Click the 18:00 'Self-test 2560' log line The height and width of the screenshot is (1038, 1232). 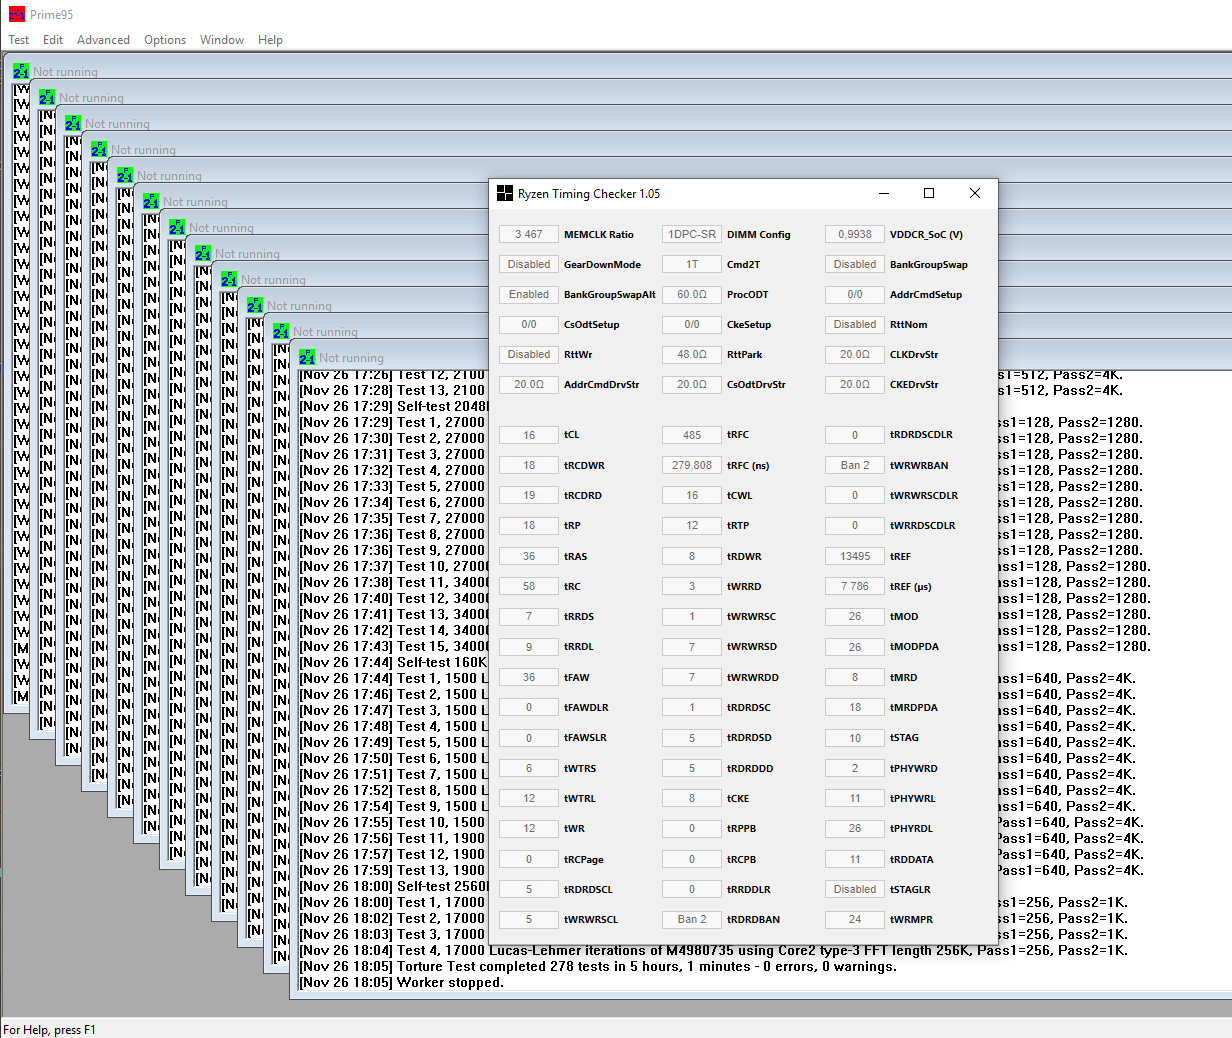point(394,886)
